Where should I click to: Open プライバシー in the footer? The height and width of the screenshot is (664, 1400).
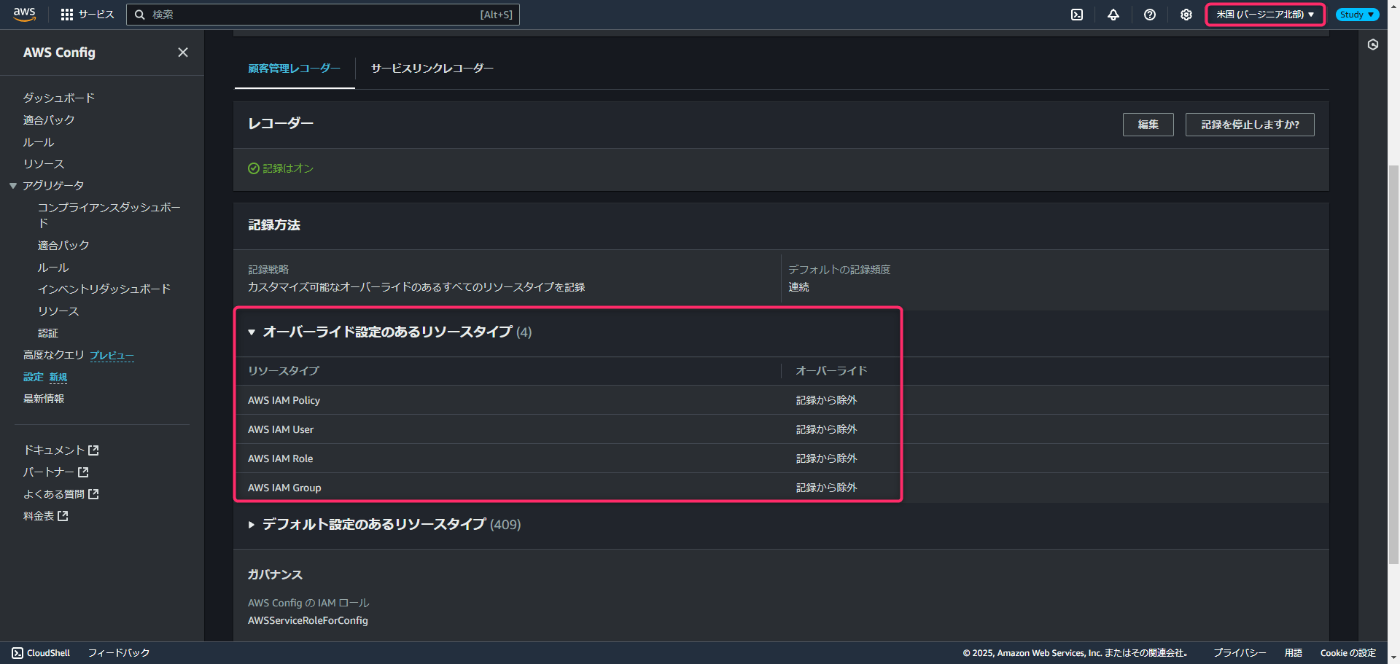1240,653
